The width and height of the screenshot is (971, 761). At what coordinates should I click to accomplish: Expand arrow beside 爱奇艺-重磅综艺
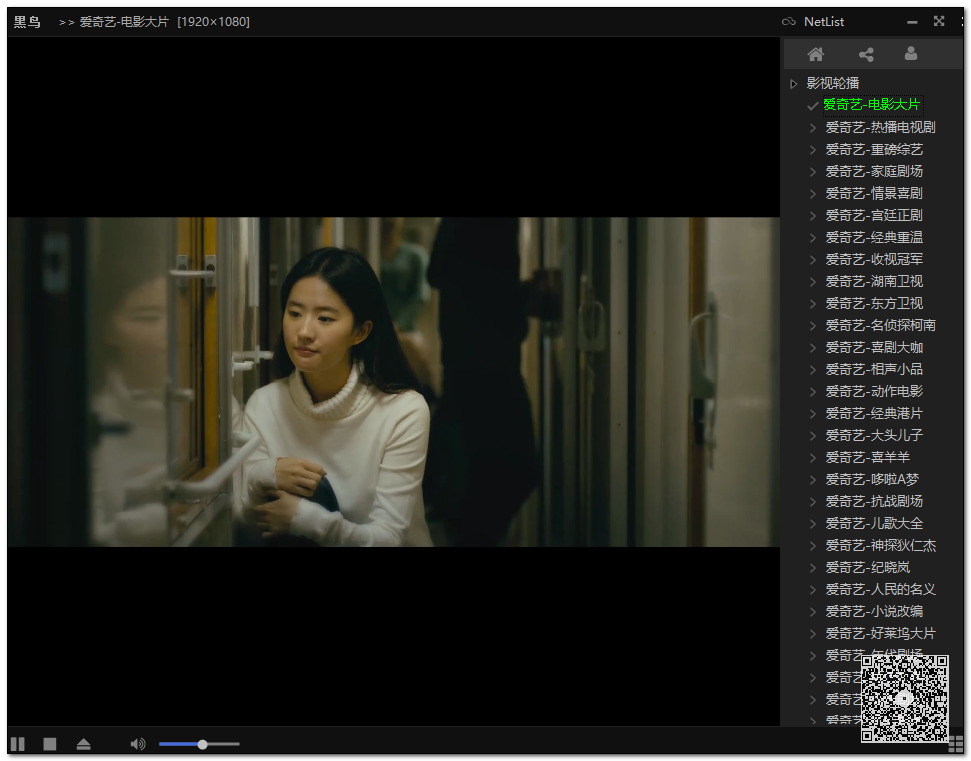pyautogui.click(x=812, y=150)
